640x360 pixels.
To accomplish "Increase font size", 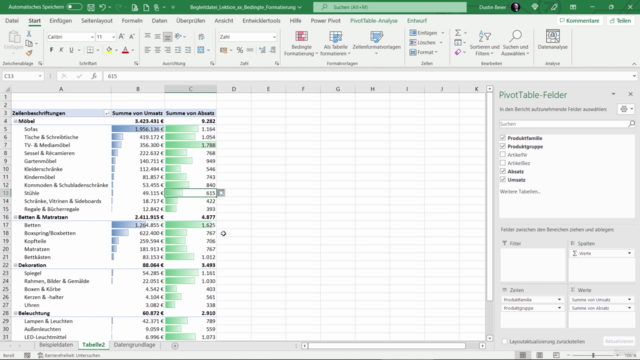I will (122, 37).
